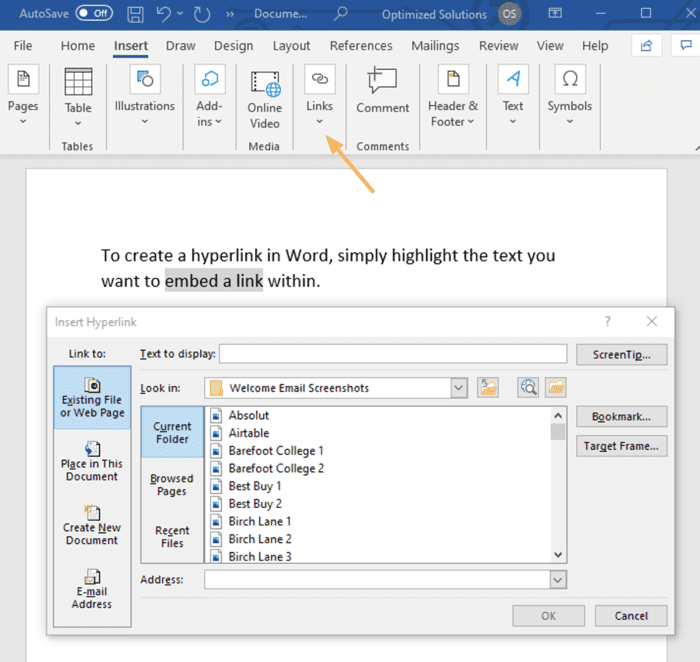This screenshot has width=700, height=662.
Task: Click the Redo circular arrow icon
Action: coord(202,14)
